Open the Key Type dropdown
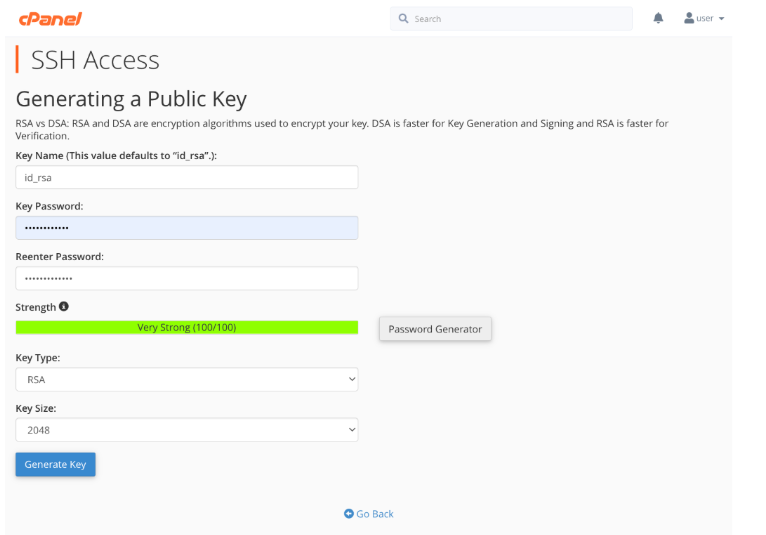Screen dimensions: 766x535 (186, 380)
